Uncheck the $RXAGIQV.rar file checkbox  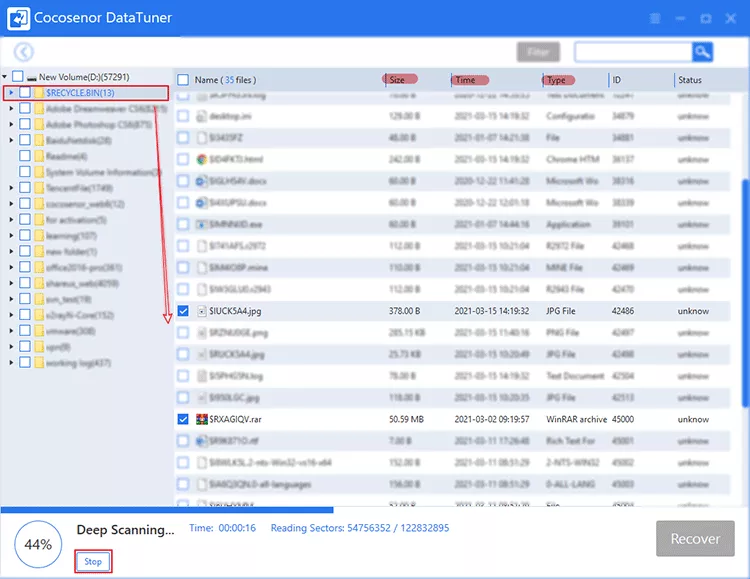pyautogui.click(x=183, y=419)
